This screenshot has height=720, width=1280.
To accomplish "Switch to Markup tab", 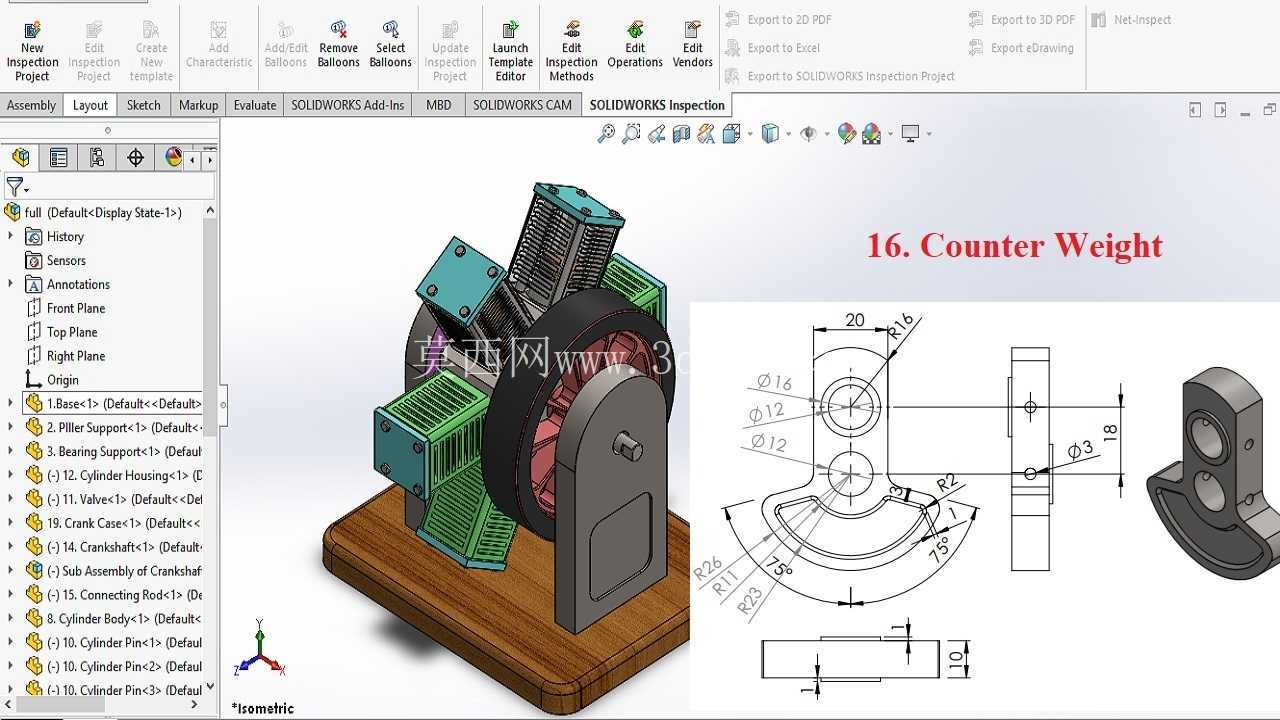I will (x=198, y=105).
